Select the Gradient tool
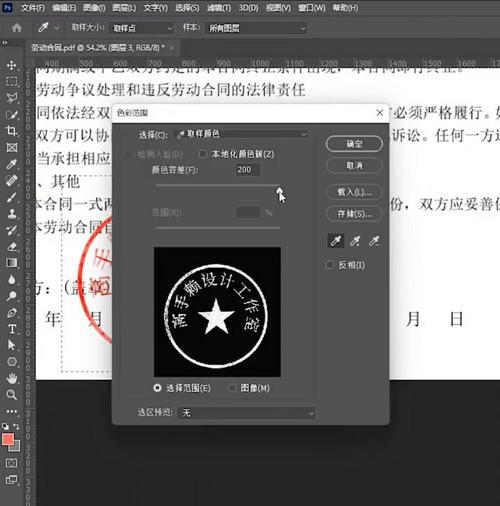This screenshot has width=500, height=506. click(12, 263)
